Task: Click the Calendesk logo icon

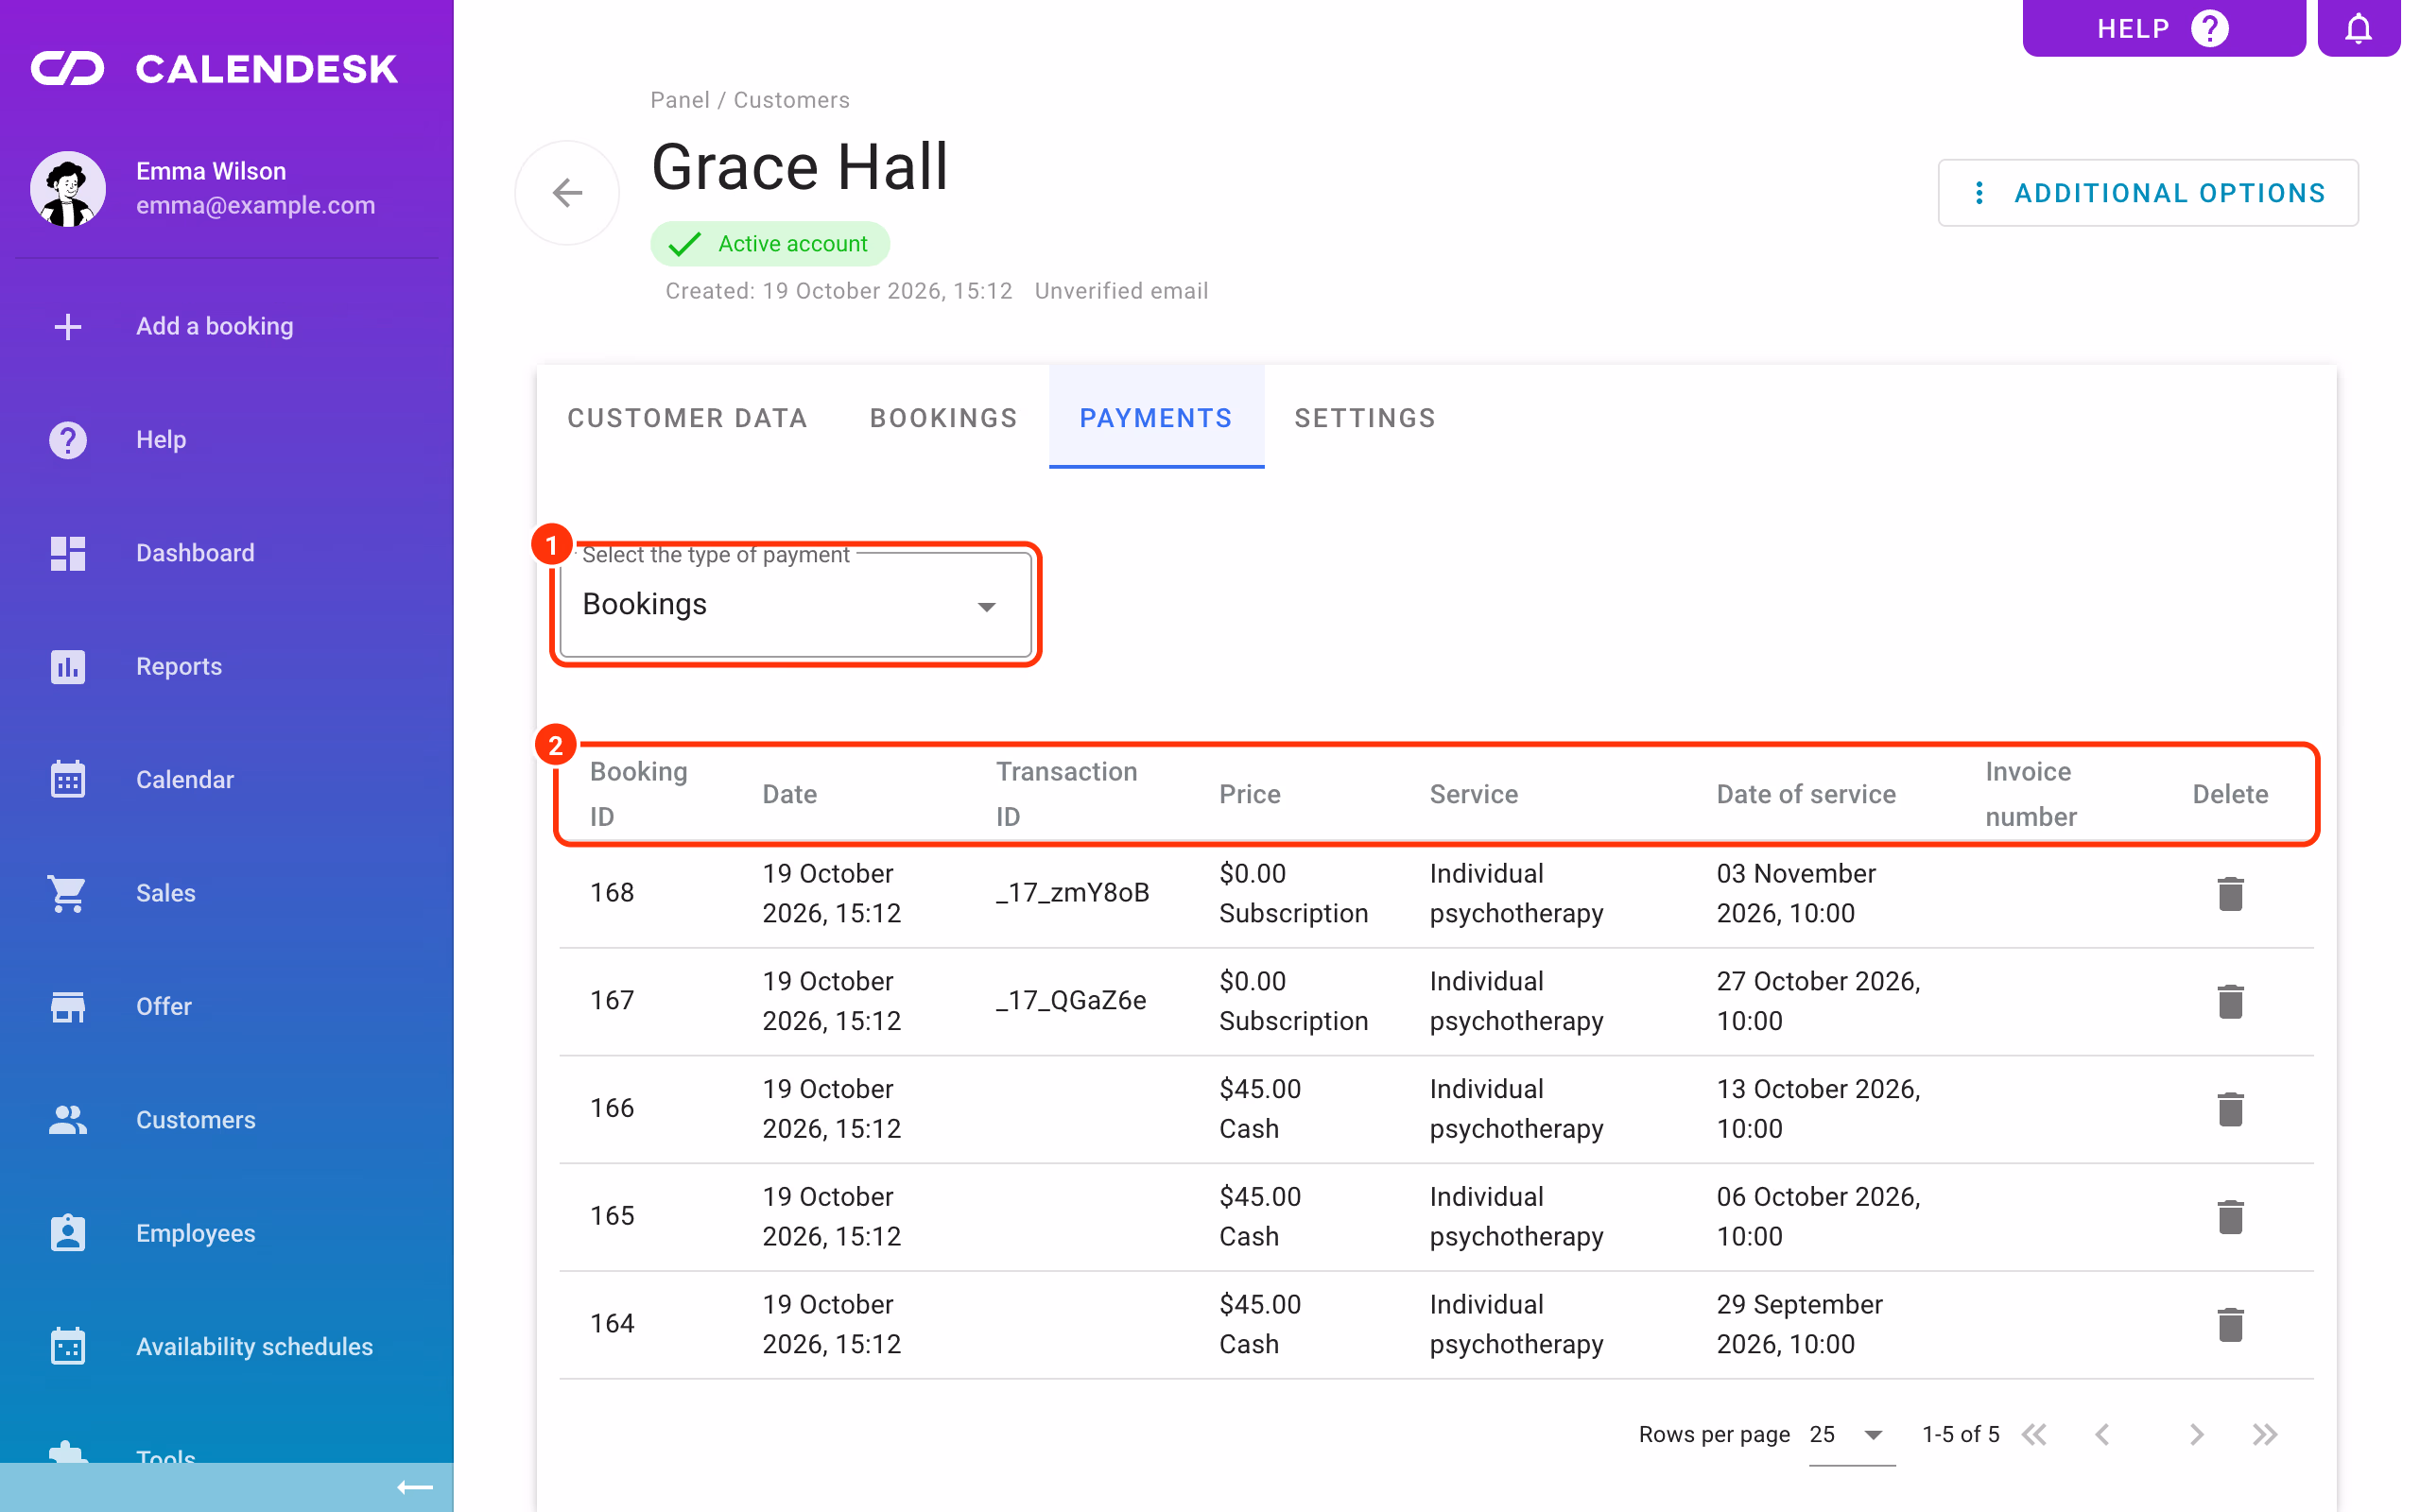Action: pos(67,69)
